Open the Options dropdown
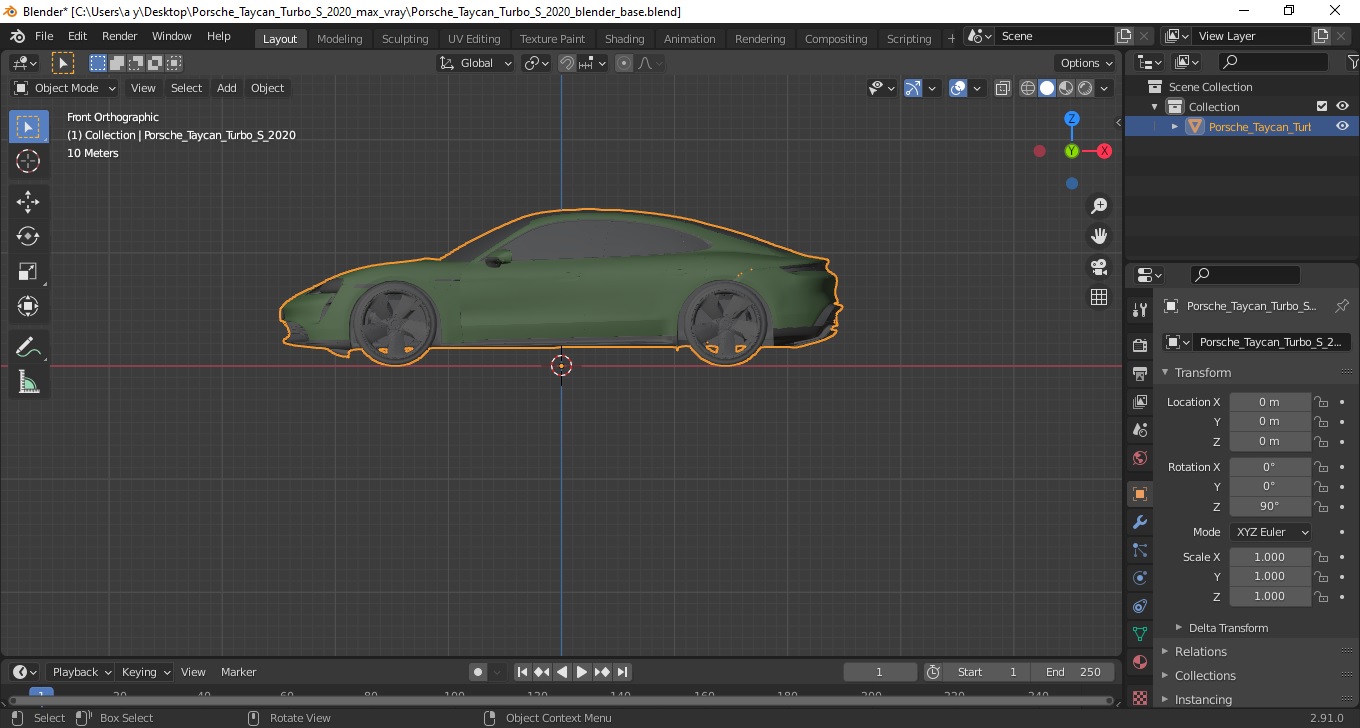Viewport: 1360px width, 728px height. pyautogui.click(x=1085, y=63)
